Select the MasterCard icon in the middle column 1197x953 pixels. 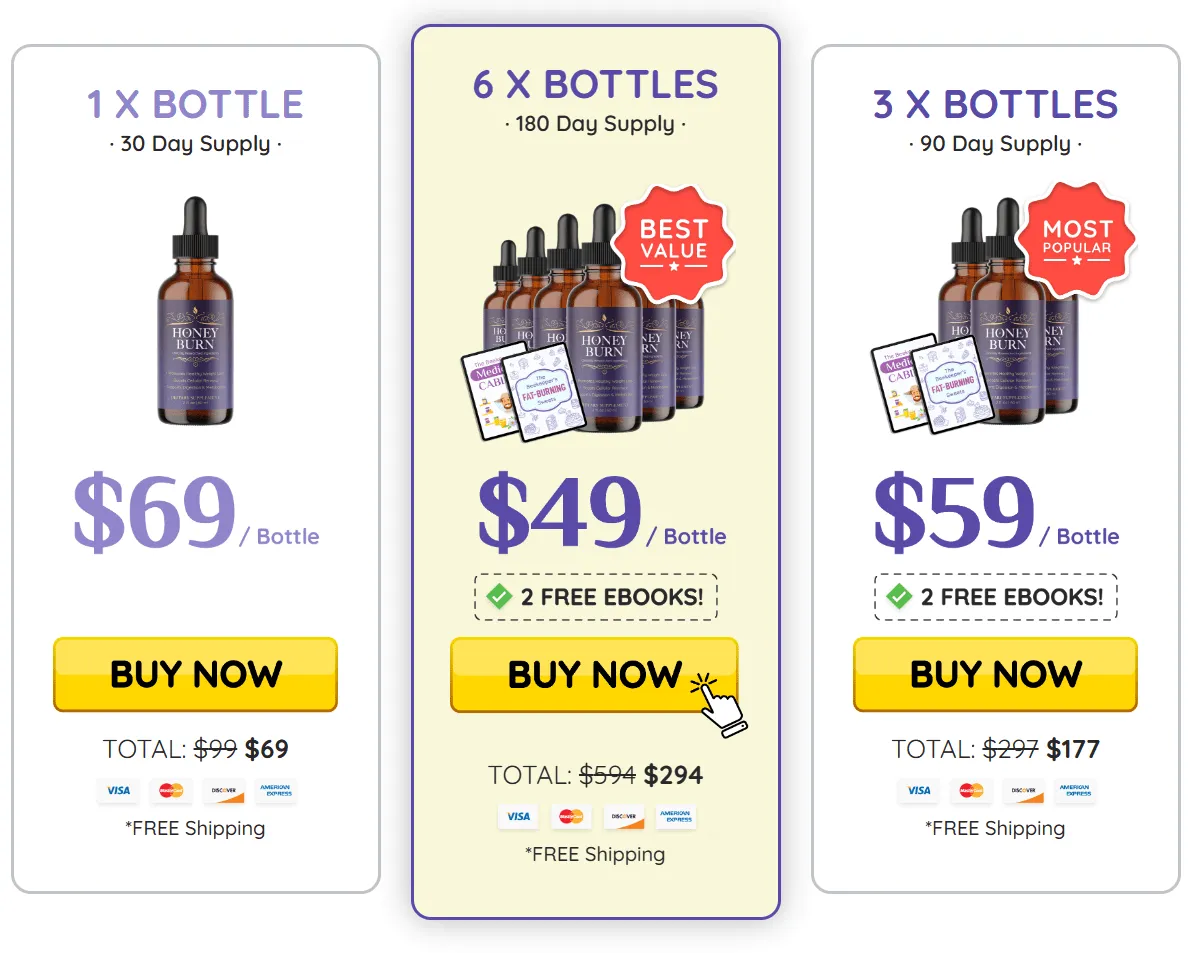(570, 817)
